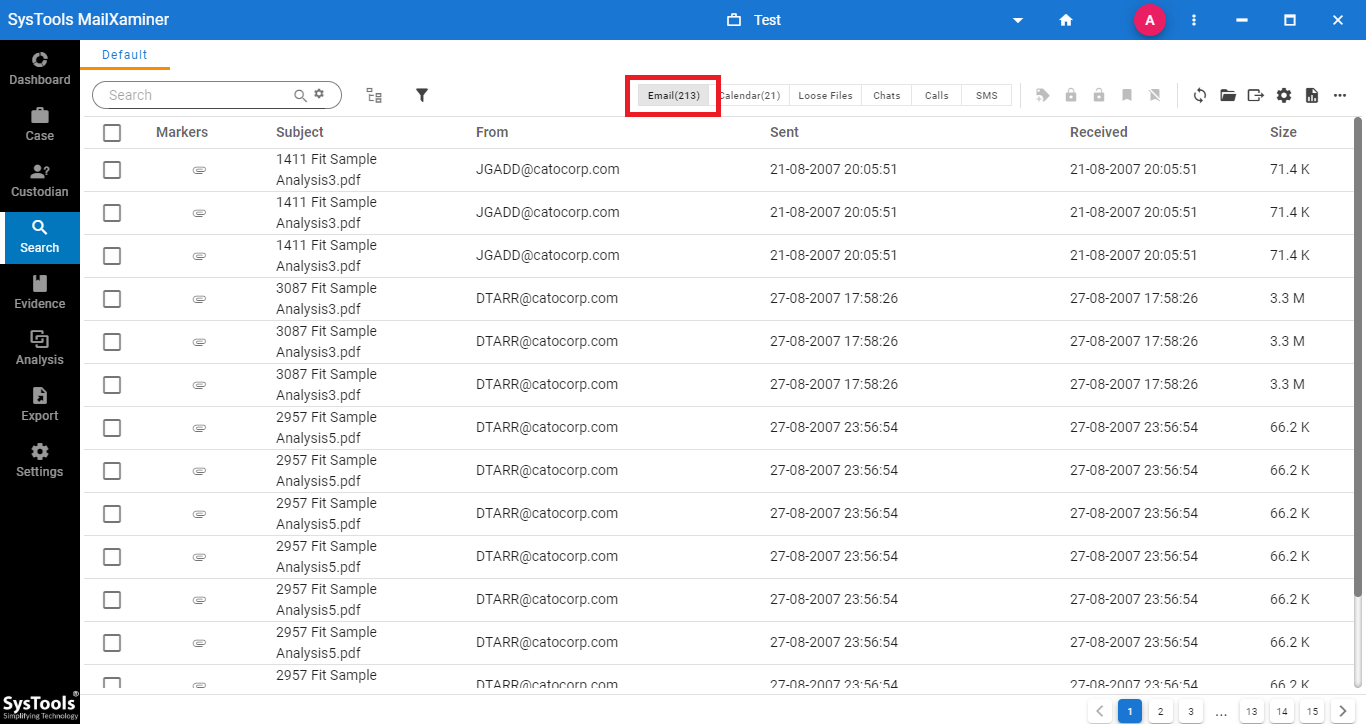Check the second 1411 Fit Sample Analysis3.pdf row
Viewport: 1366px width, 724px height.
click(x=112, y=213)
